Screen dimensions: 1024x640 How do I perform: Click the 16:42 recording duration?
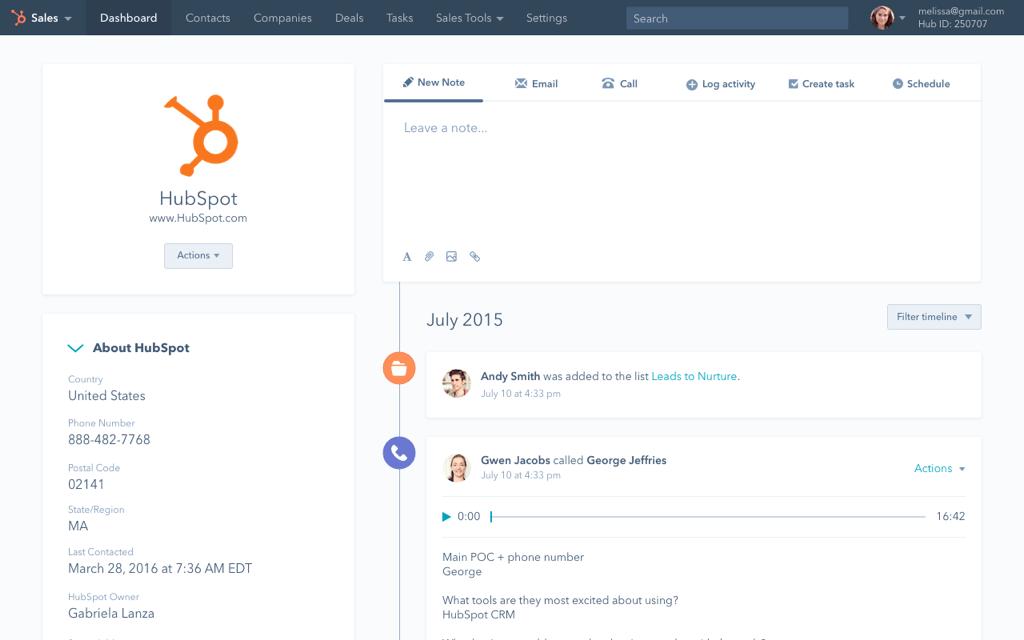click(950, 516)
